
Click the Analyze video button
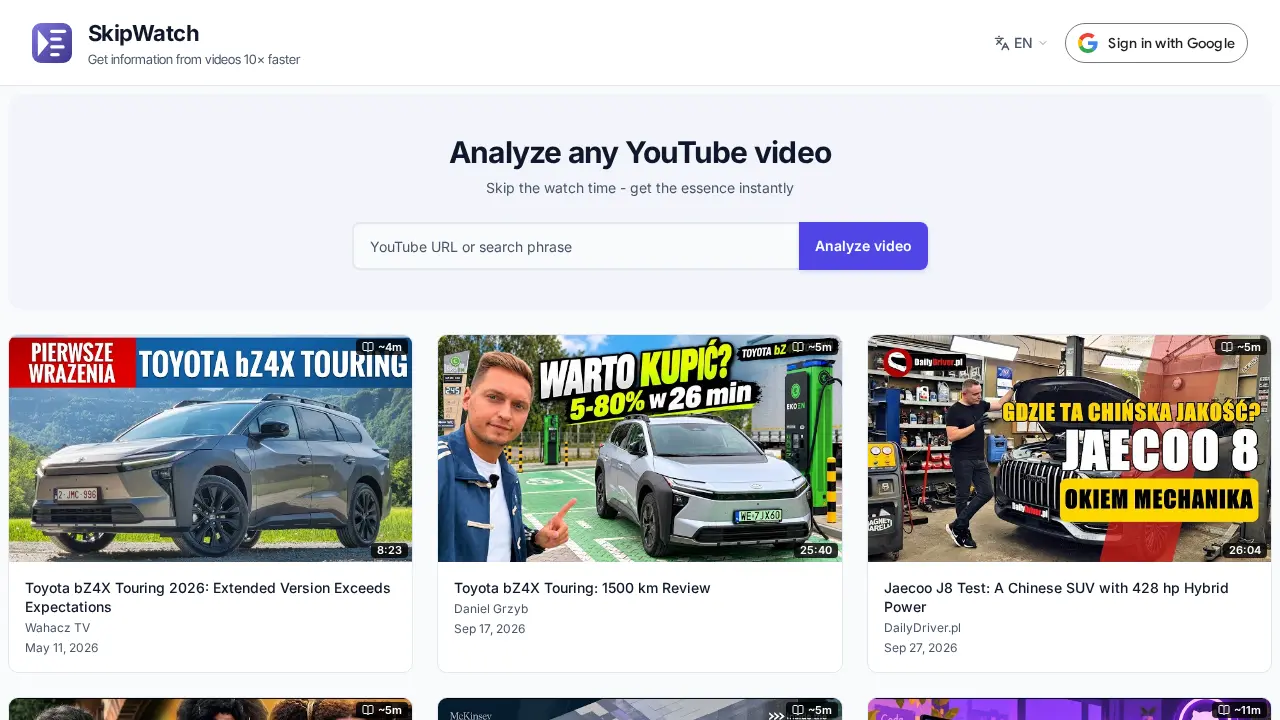point(863,246)
